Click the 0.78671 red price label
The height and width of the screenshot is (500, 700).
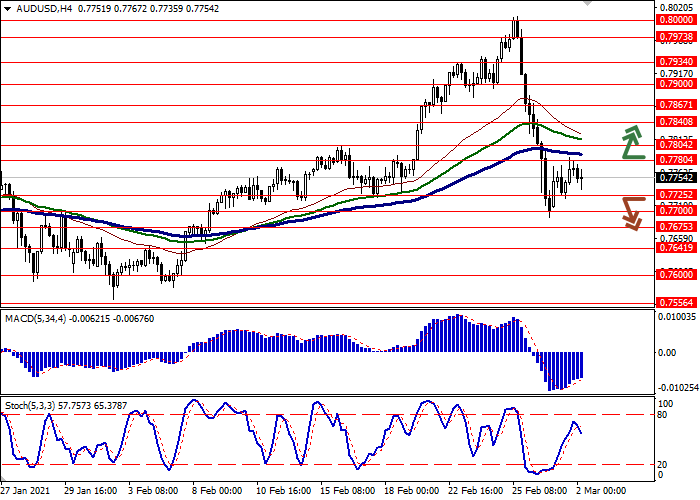[x=676, y=104]
